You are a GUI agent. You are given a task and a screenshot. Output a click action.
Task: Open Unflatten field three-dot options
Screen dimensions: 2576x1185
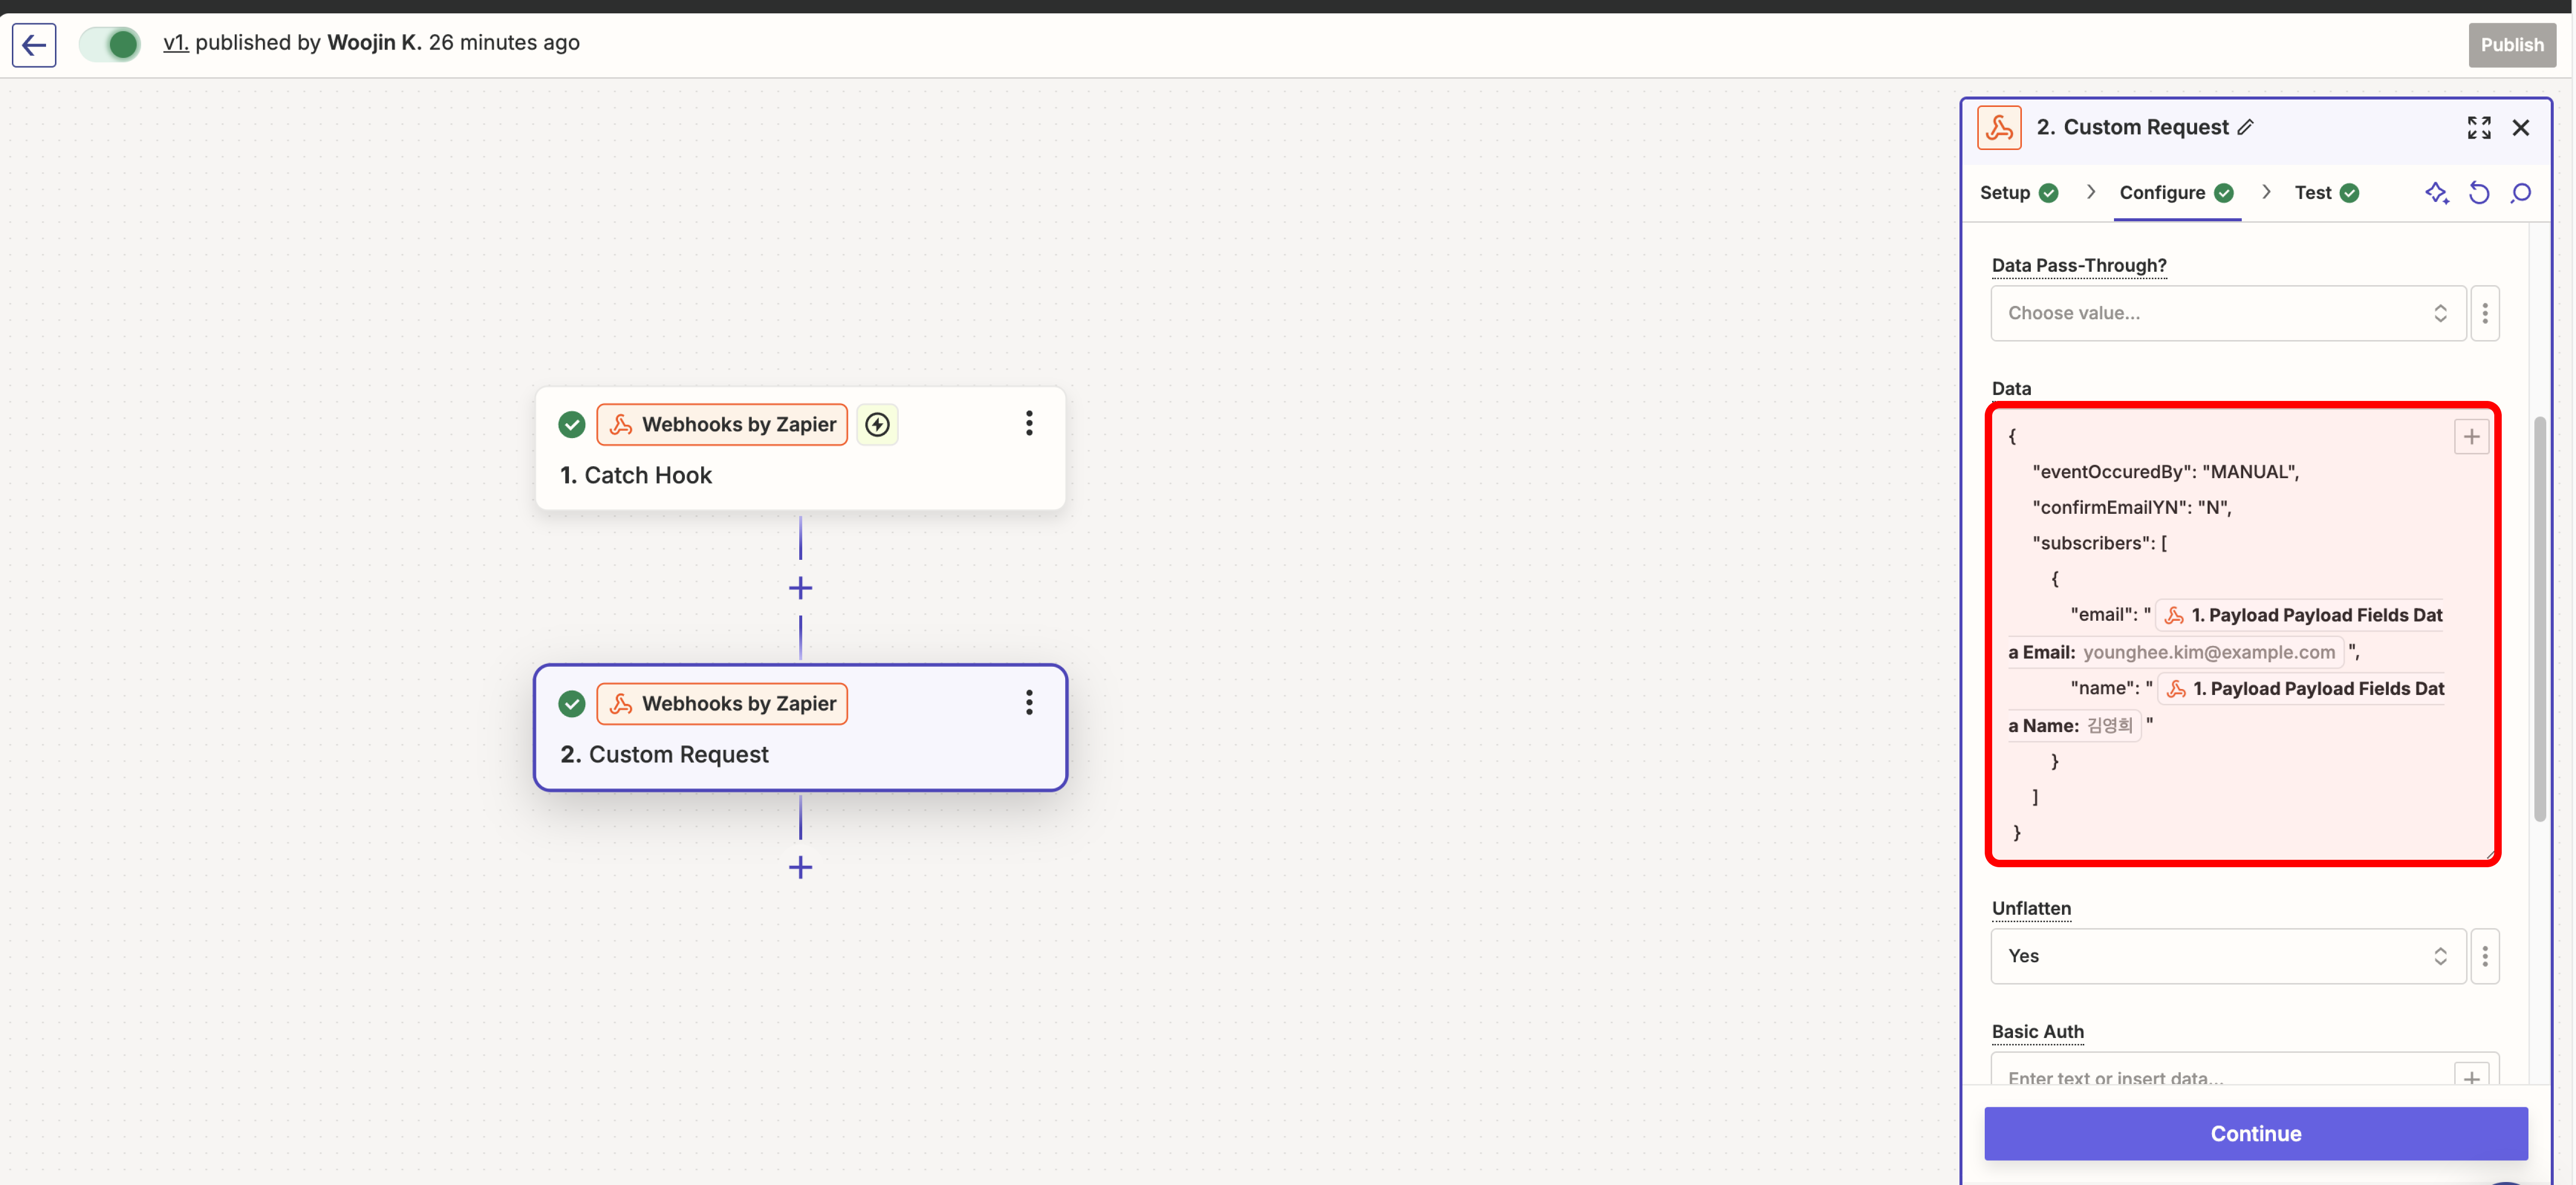coord(2484,956)
